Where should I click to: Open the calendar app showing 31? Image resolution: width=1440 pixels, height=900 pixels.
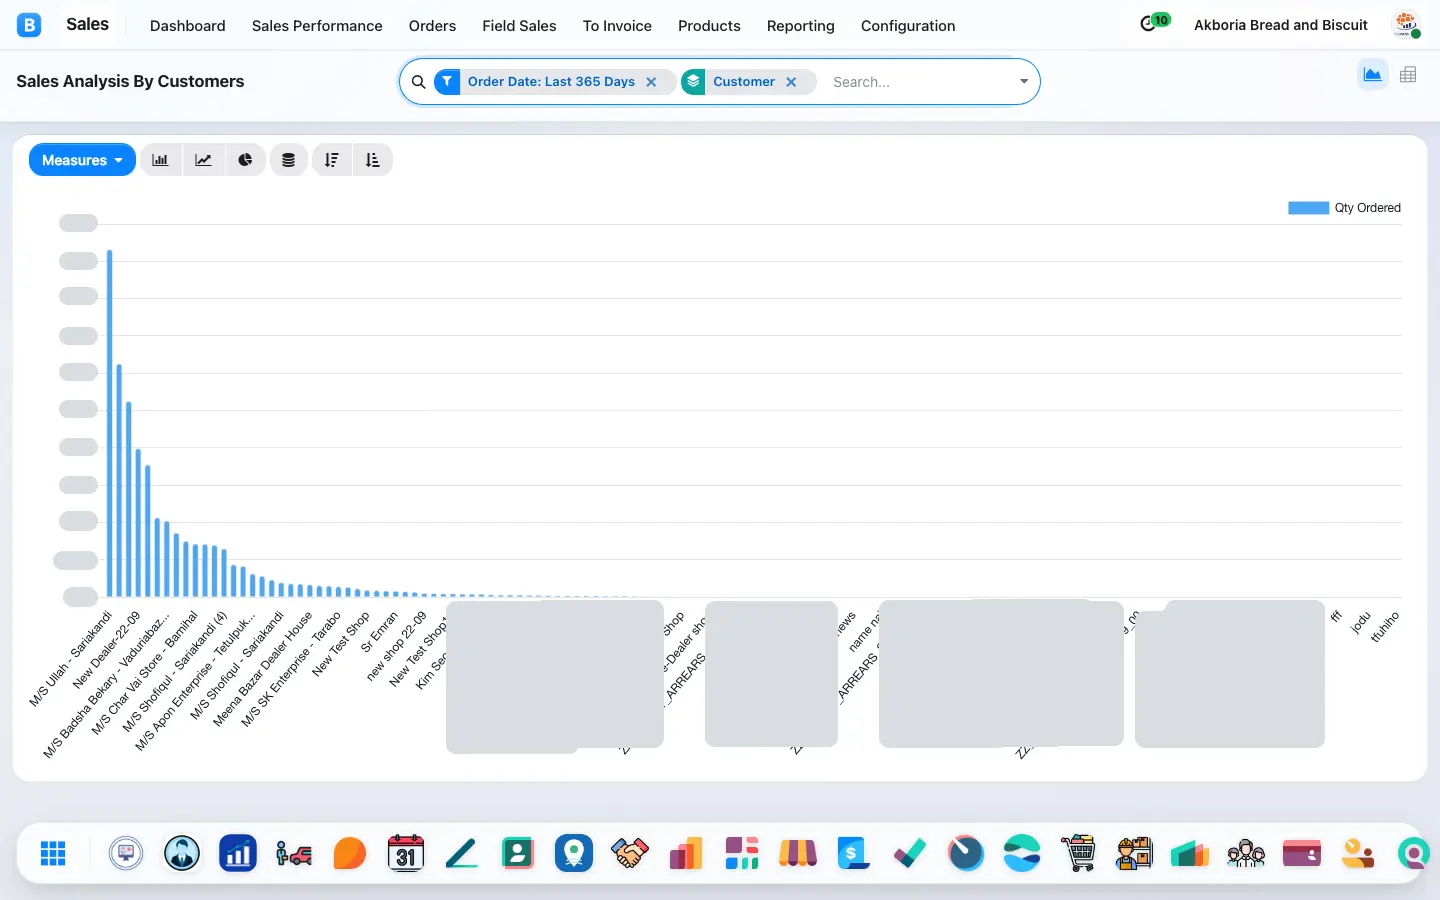406,853
